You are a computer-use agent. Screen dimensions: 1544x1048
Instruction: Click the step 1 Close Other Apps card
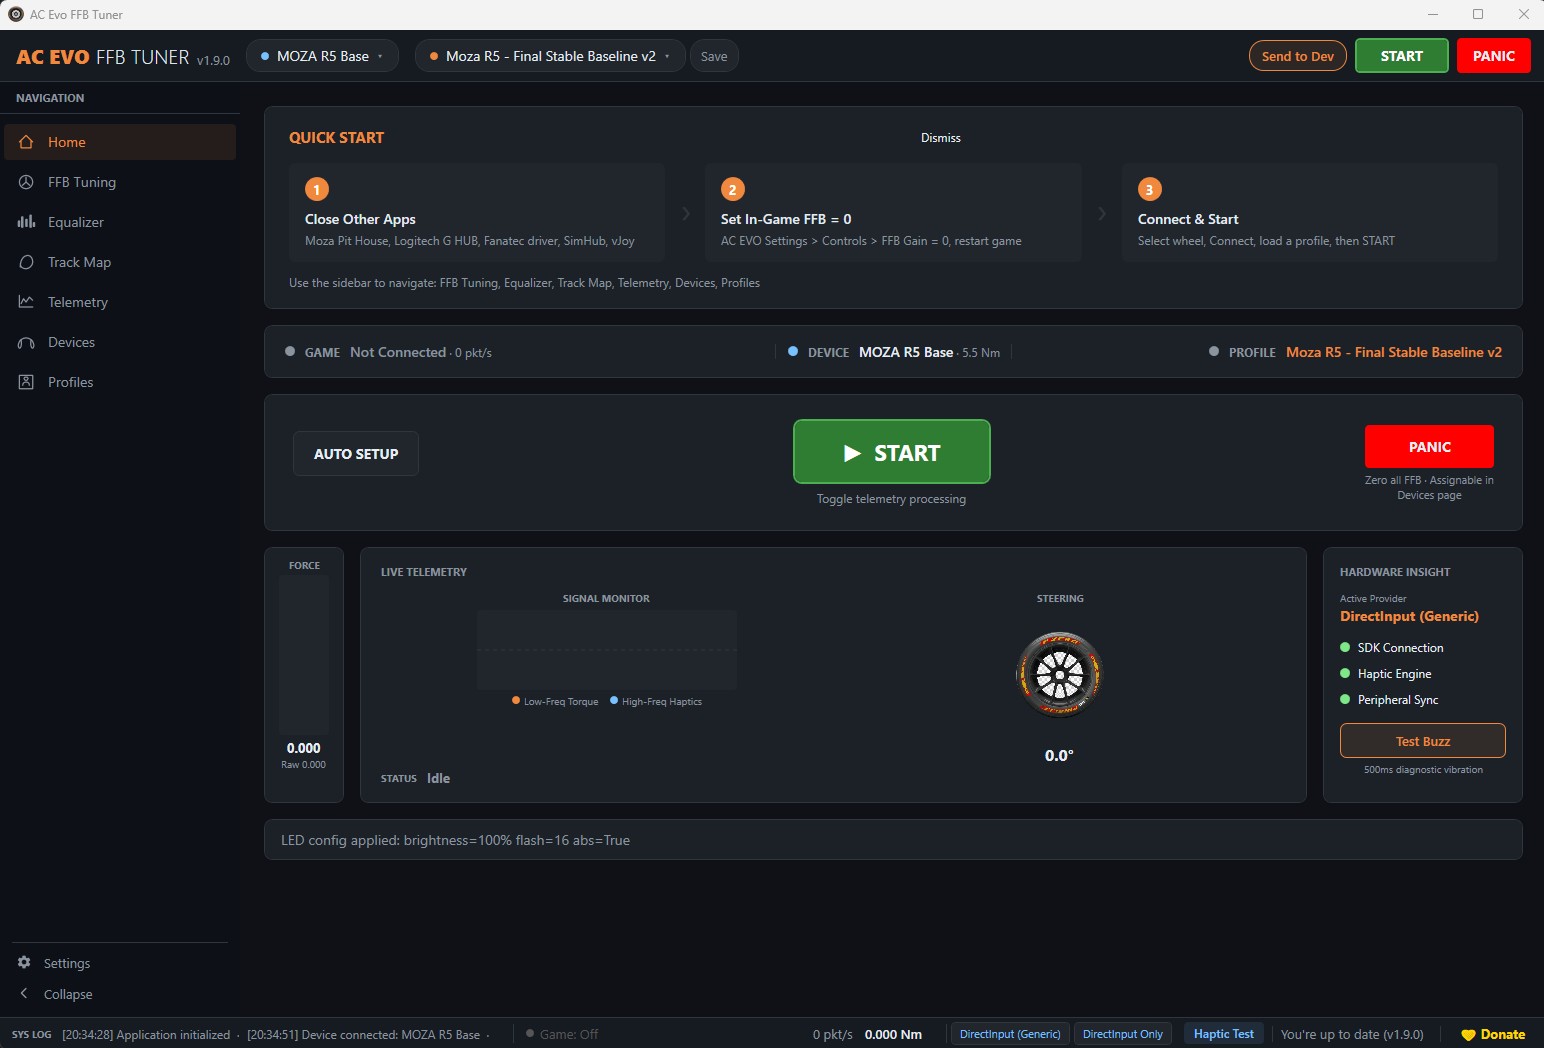click(x=477, y=213)
